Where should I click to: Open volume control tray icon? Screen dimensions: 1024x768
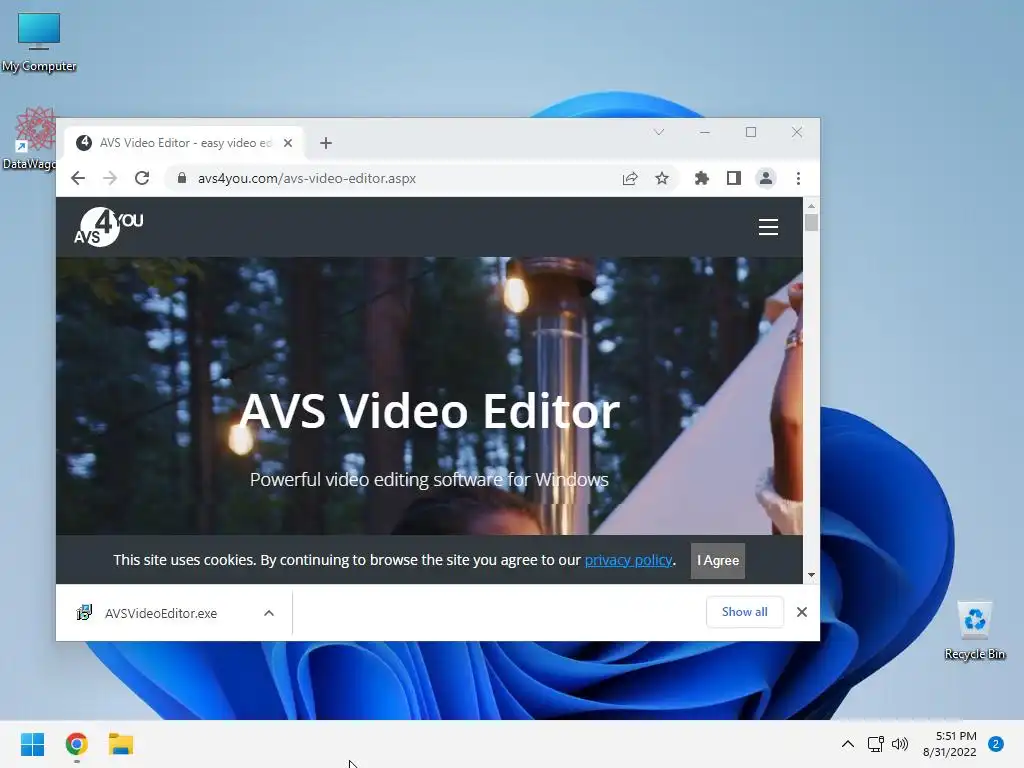click(x=900, y=744)
